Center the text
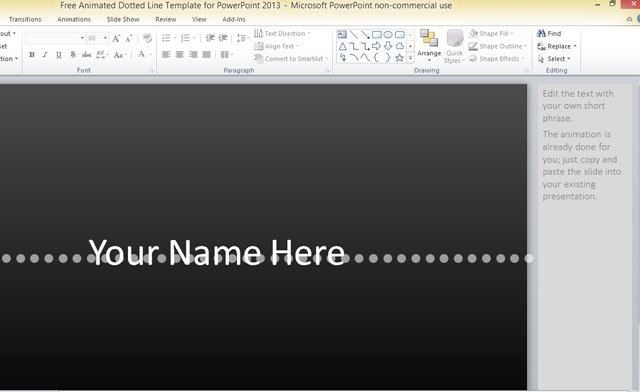 pyautogui.click(x=180, y=54)
